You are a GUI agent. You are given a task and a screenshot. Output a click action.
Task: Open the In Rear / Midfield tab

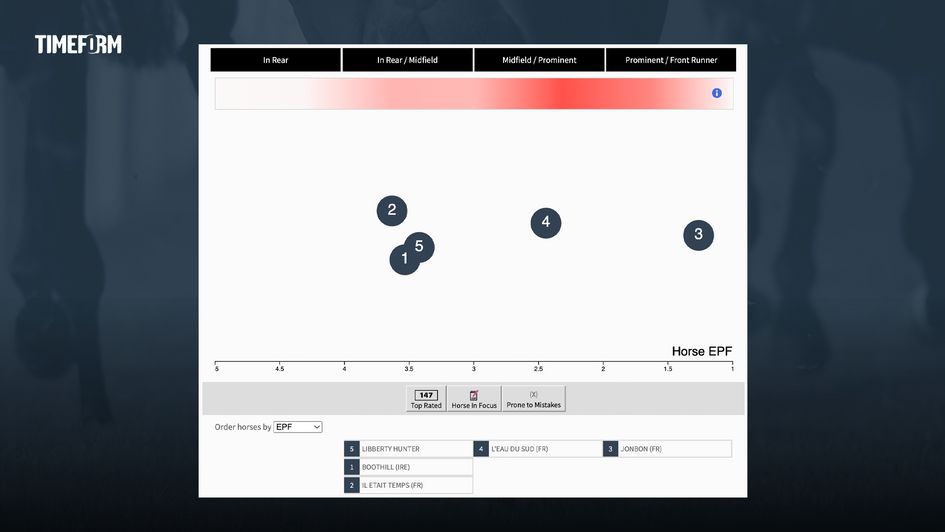(407, 60)
